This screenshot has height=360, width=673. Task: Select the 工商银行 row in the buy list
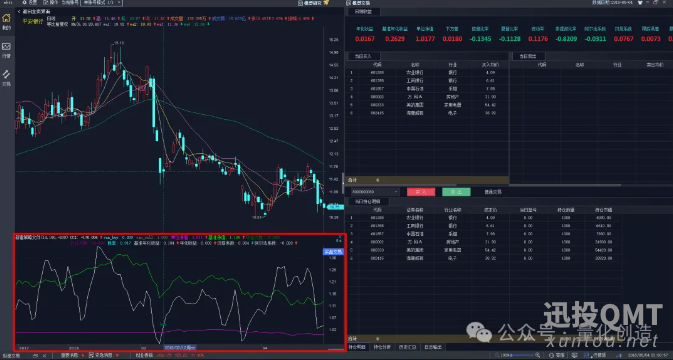tap(427, 81)
